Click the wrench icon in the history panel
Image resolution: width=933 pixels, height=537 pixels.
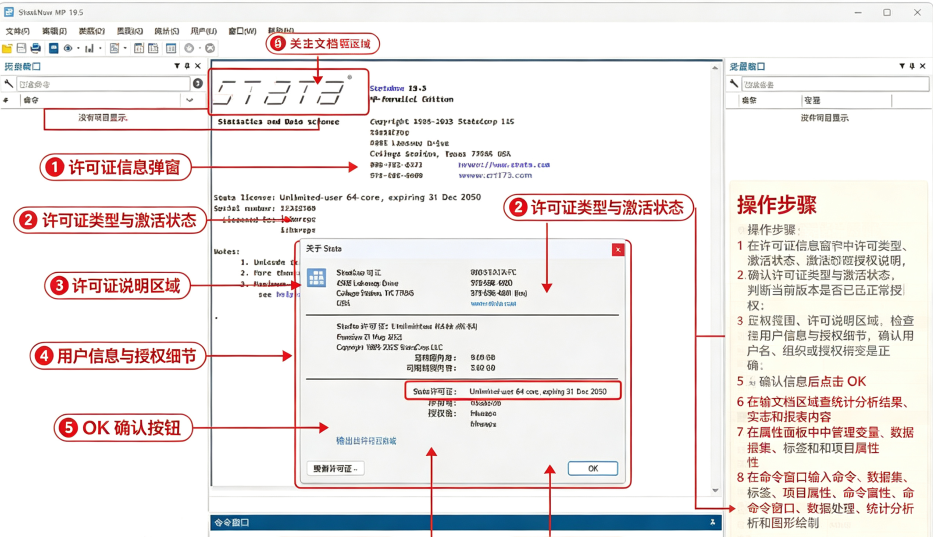point(8,84)
